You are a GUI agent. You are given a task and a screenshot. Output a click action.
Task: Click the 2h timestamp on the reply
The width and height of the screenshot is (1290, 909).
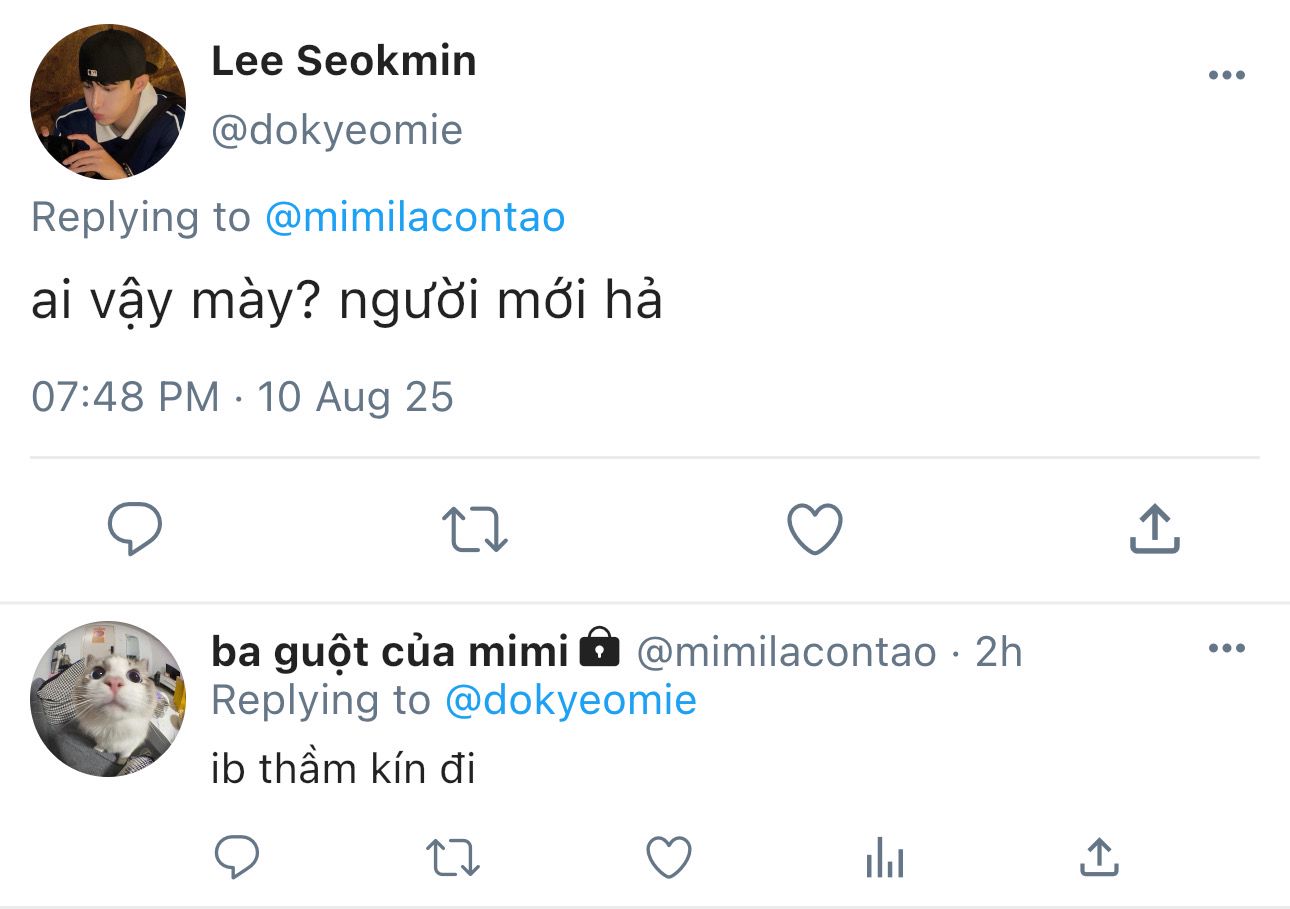pos(998,652)
